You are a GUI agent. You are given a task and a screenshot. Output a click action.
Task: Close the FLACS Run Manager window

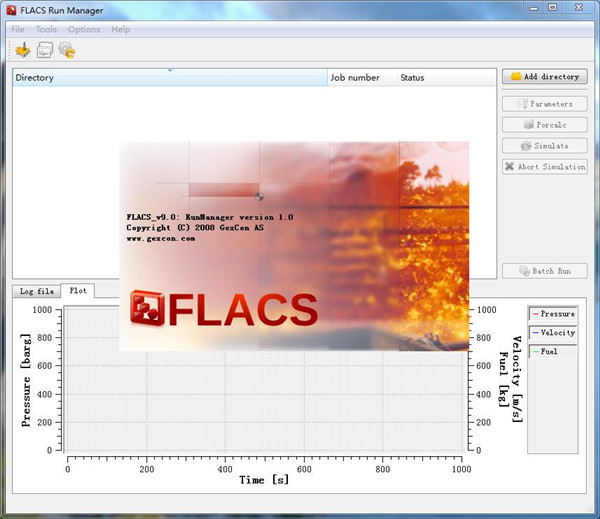[x=579, y=7]
